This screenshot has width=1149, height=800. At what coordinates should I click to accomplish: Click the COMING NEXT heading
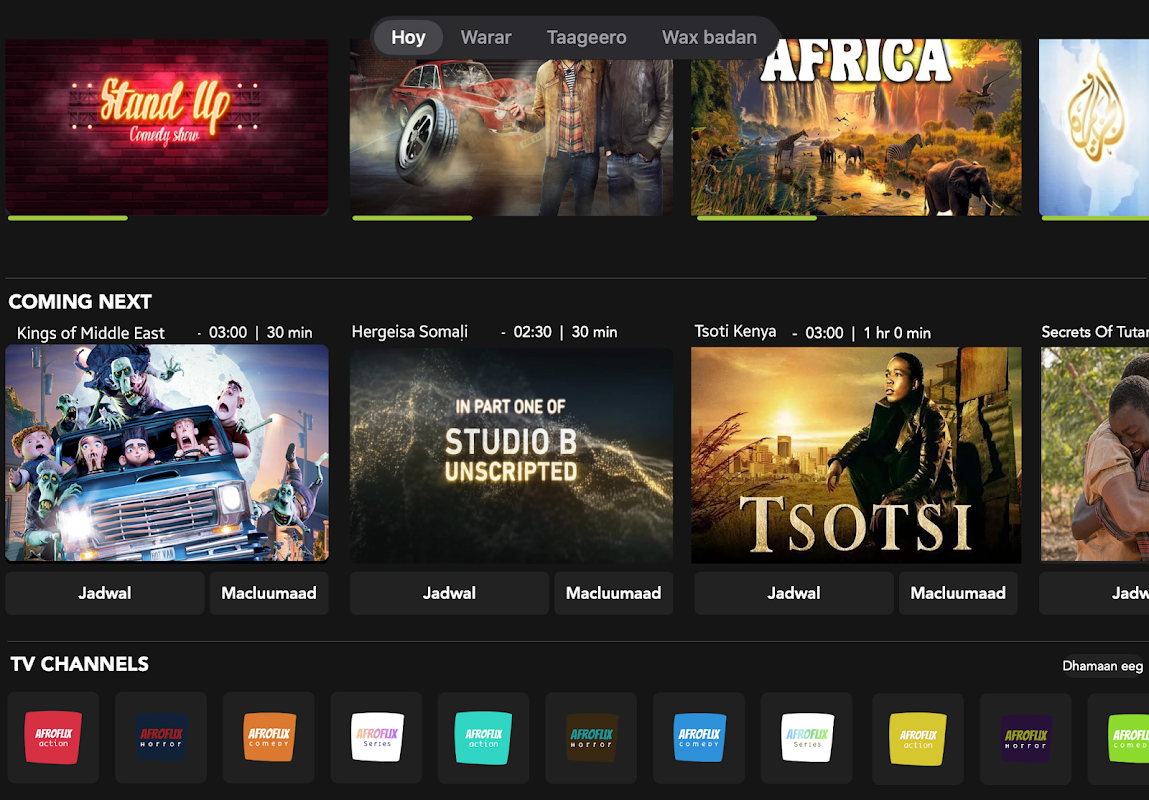coord(80,301)
